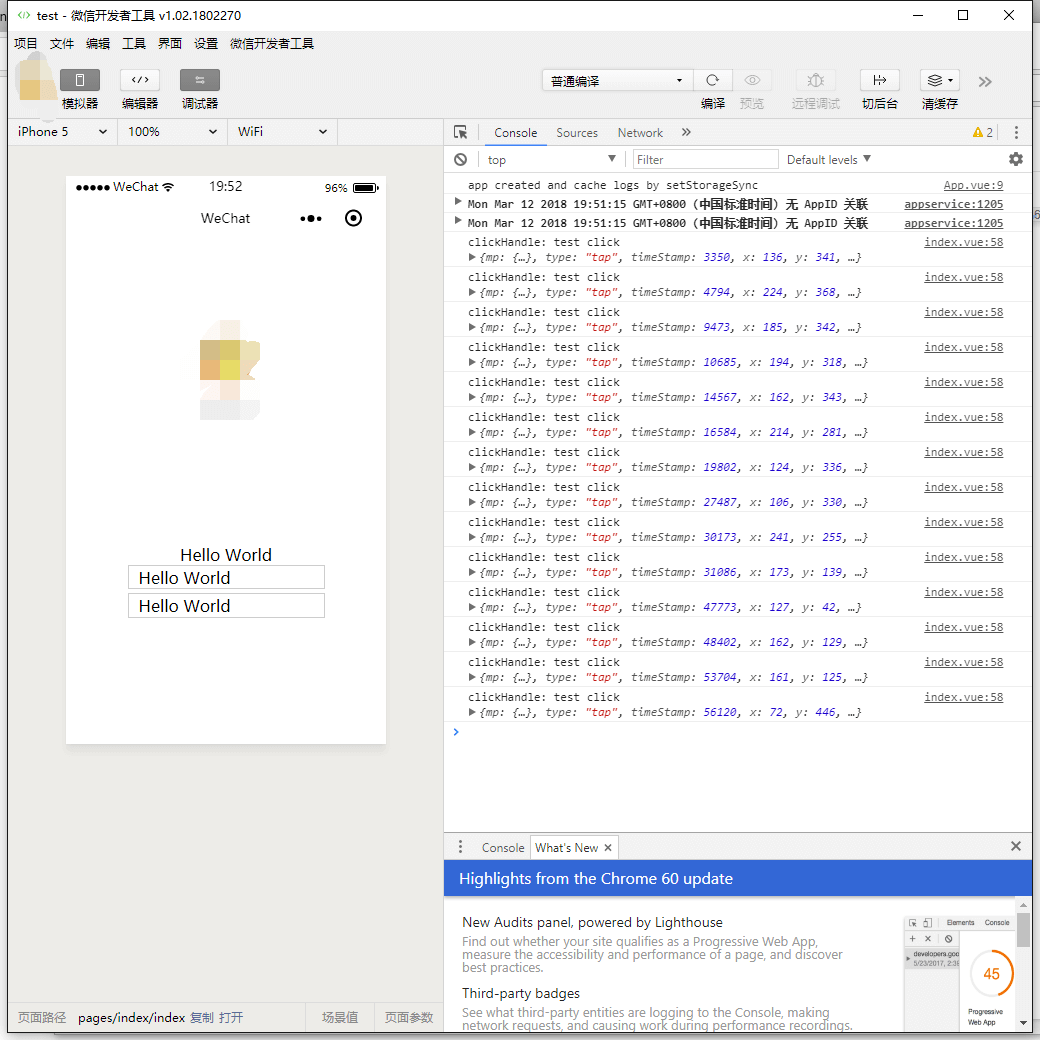
Task: Open the 文件 menu
Action: pyautogui.click(x=62, y=44)
